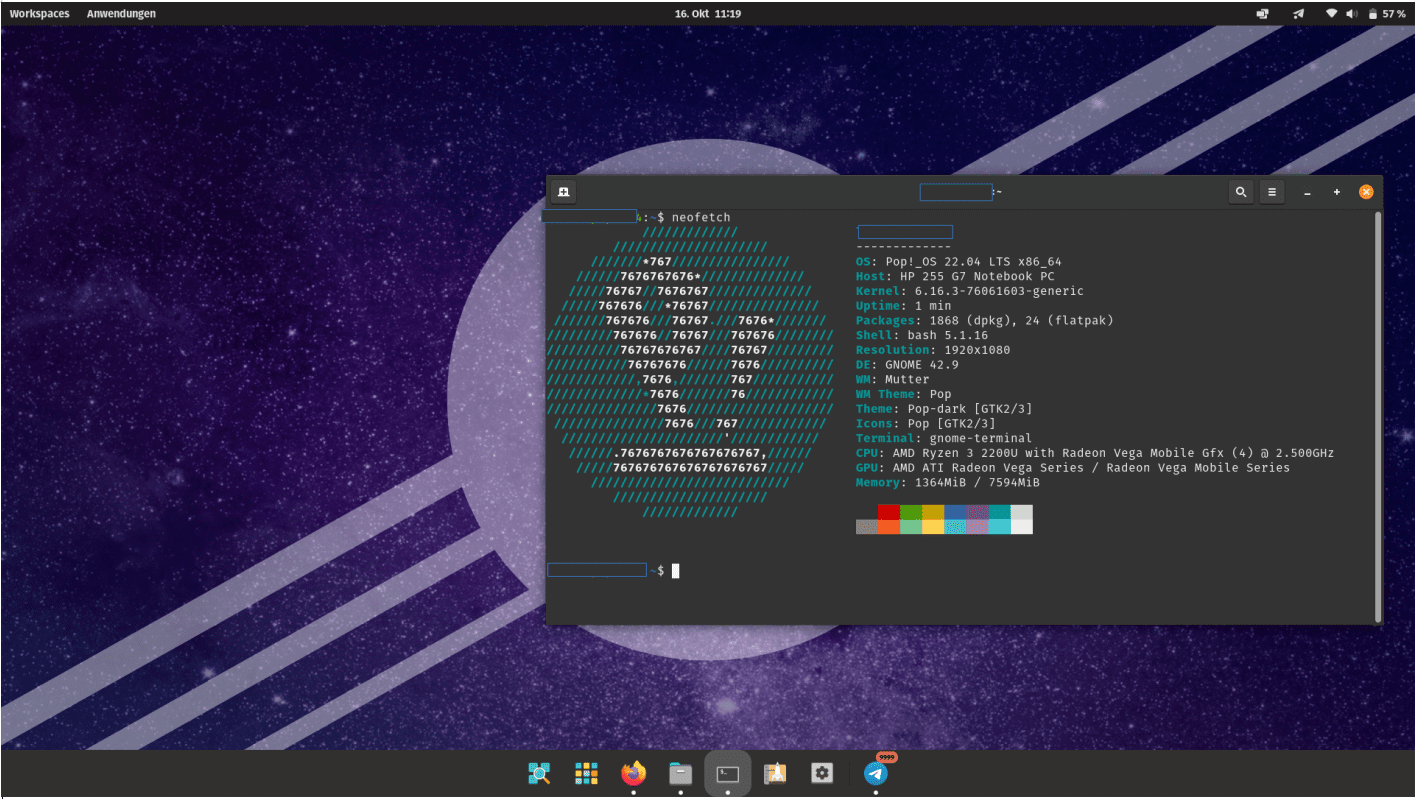The image size is (1415, 799).
Task: Open the applications grid icon in the dock
Action: pyautogui.click(x=586, y=773)
